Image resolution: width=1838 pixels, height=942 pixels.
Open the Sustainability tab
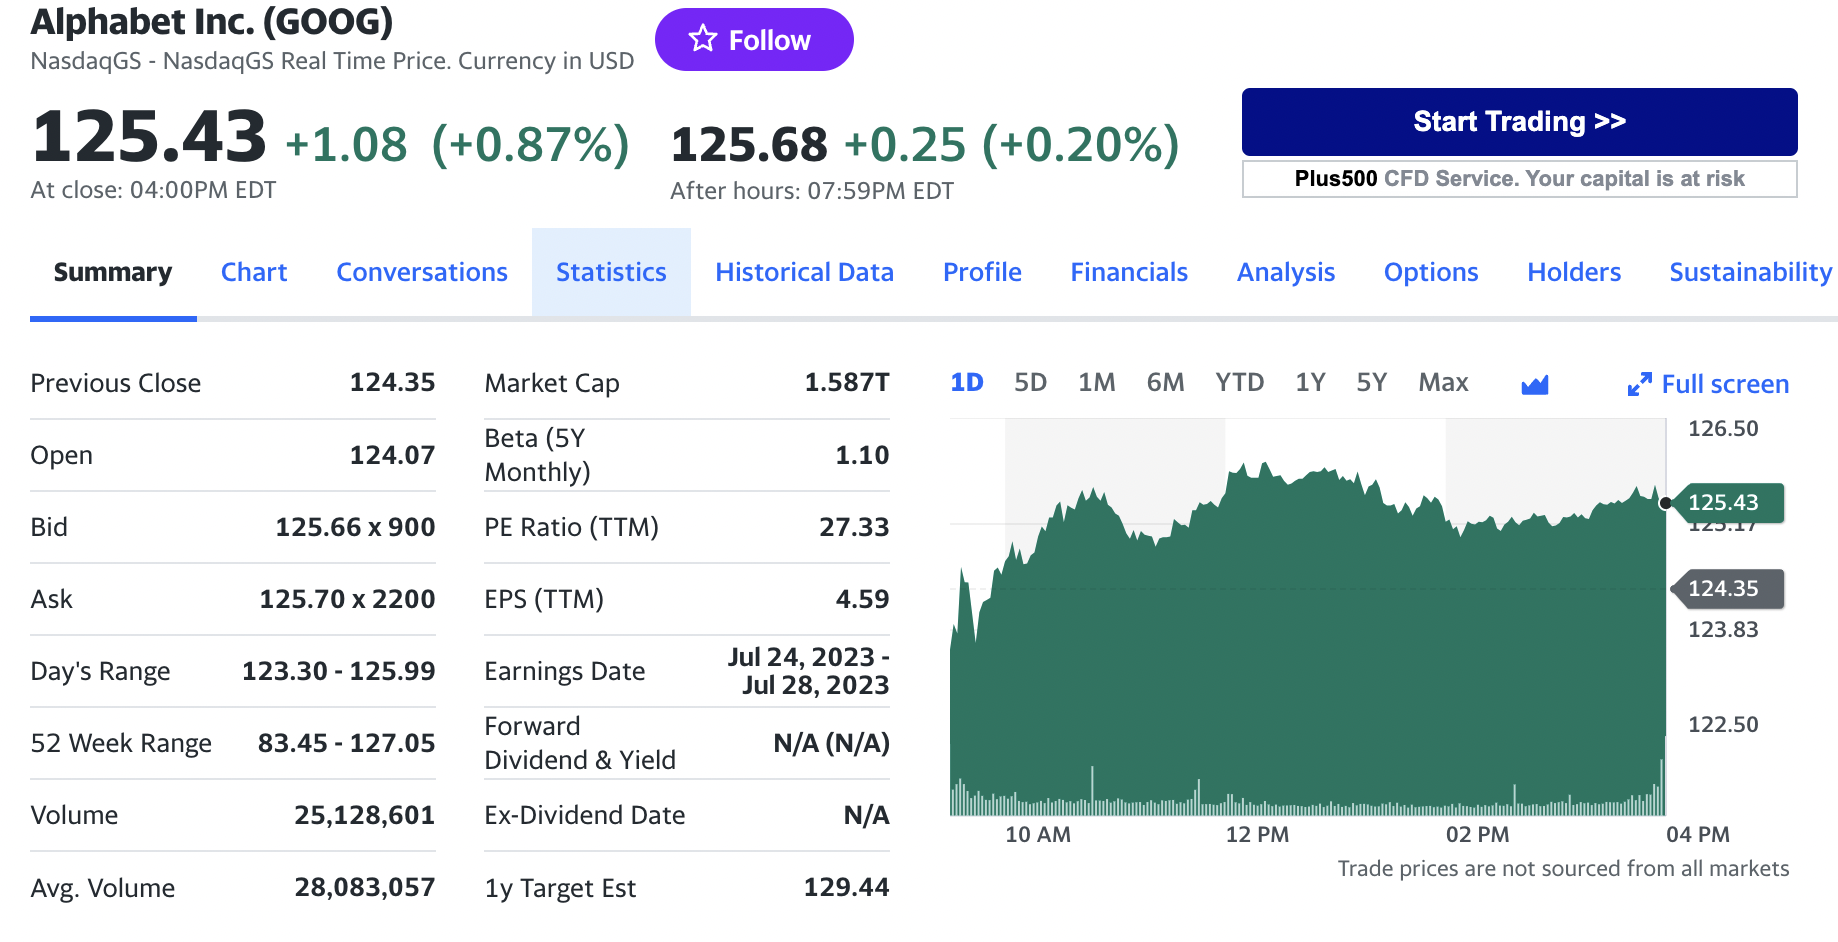tap(1750, 272)
